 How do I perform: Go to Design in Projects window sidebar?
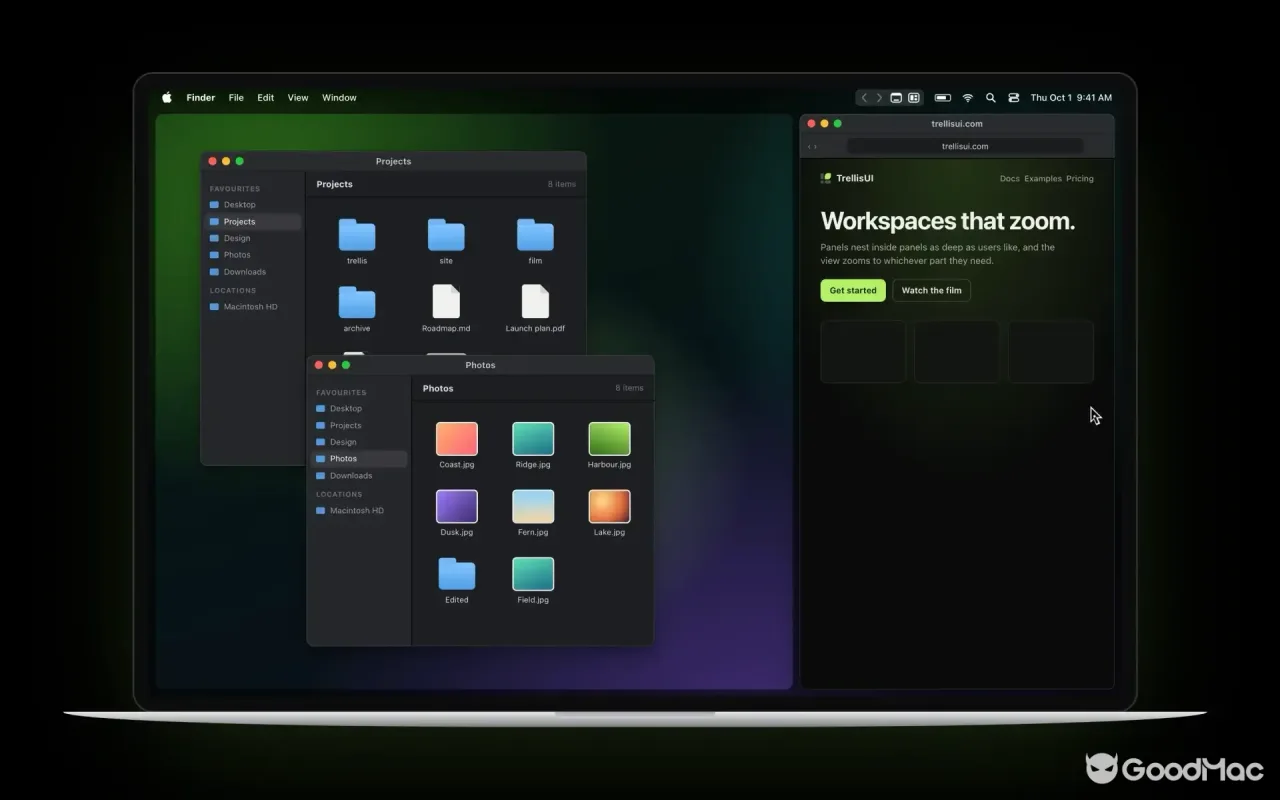click(x=253, y=238)
